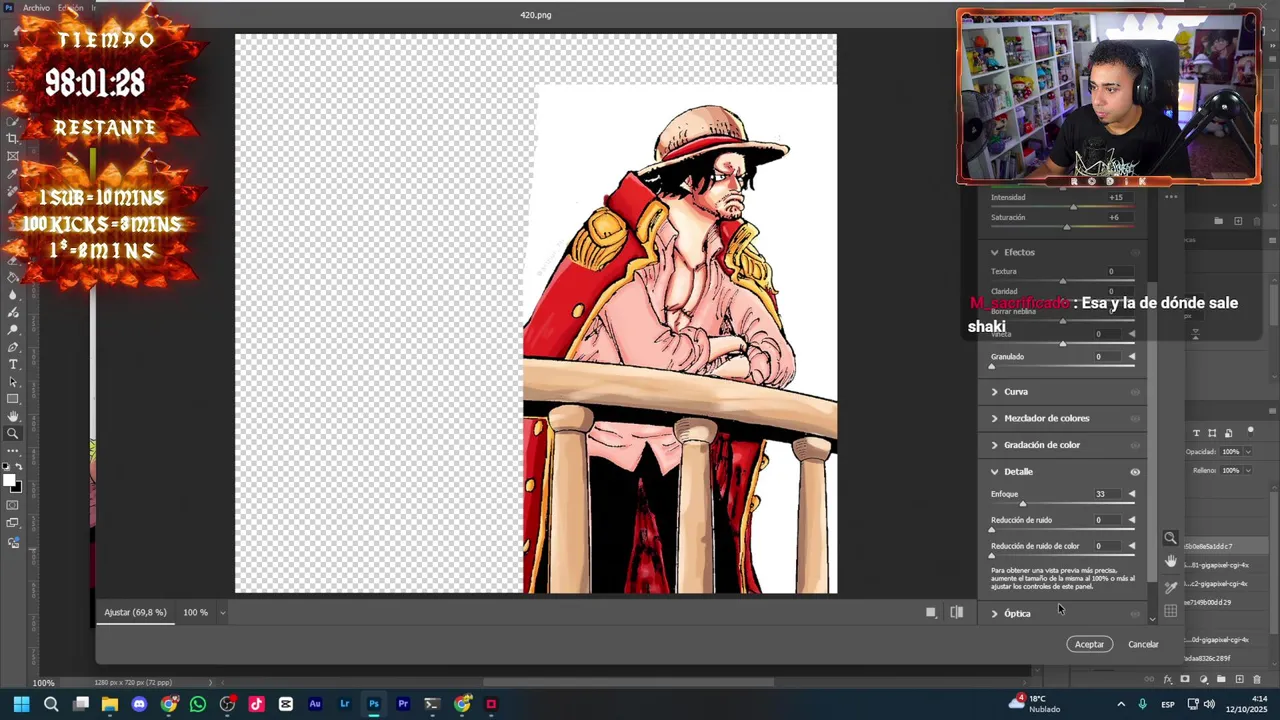Viewport: 1280px width, 720px height.
Task: Click the horizontal scrollbar below canvas
Action: click(x=628, y=684)
